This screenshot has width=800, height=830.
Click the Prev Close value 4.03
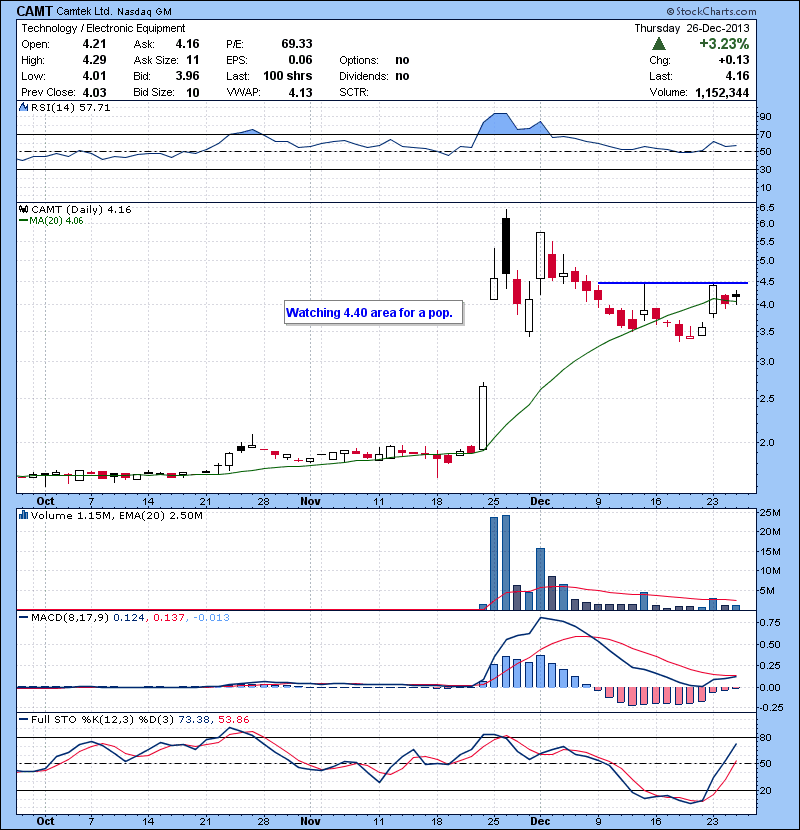[94, 92]
